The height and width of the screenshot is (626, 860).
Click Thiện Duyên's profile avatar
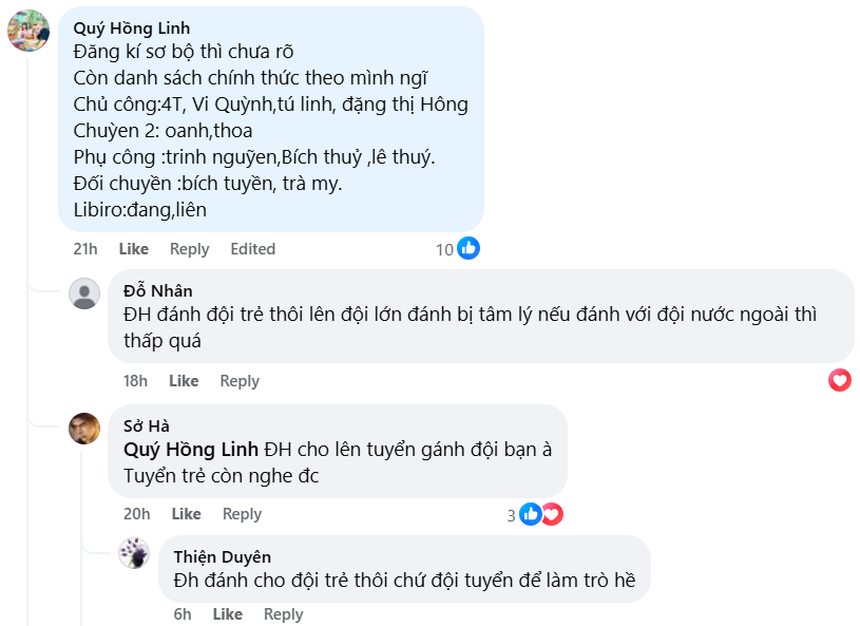coord(133,553)
